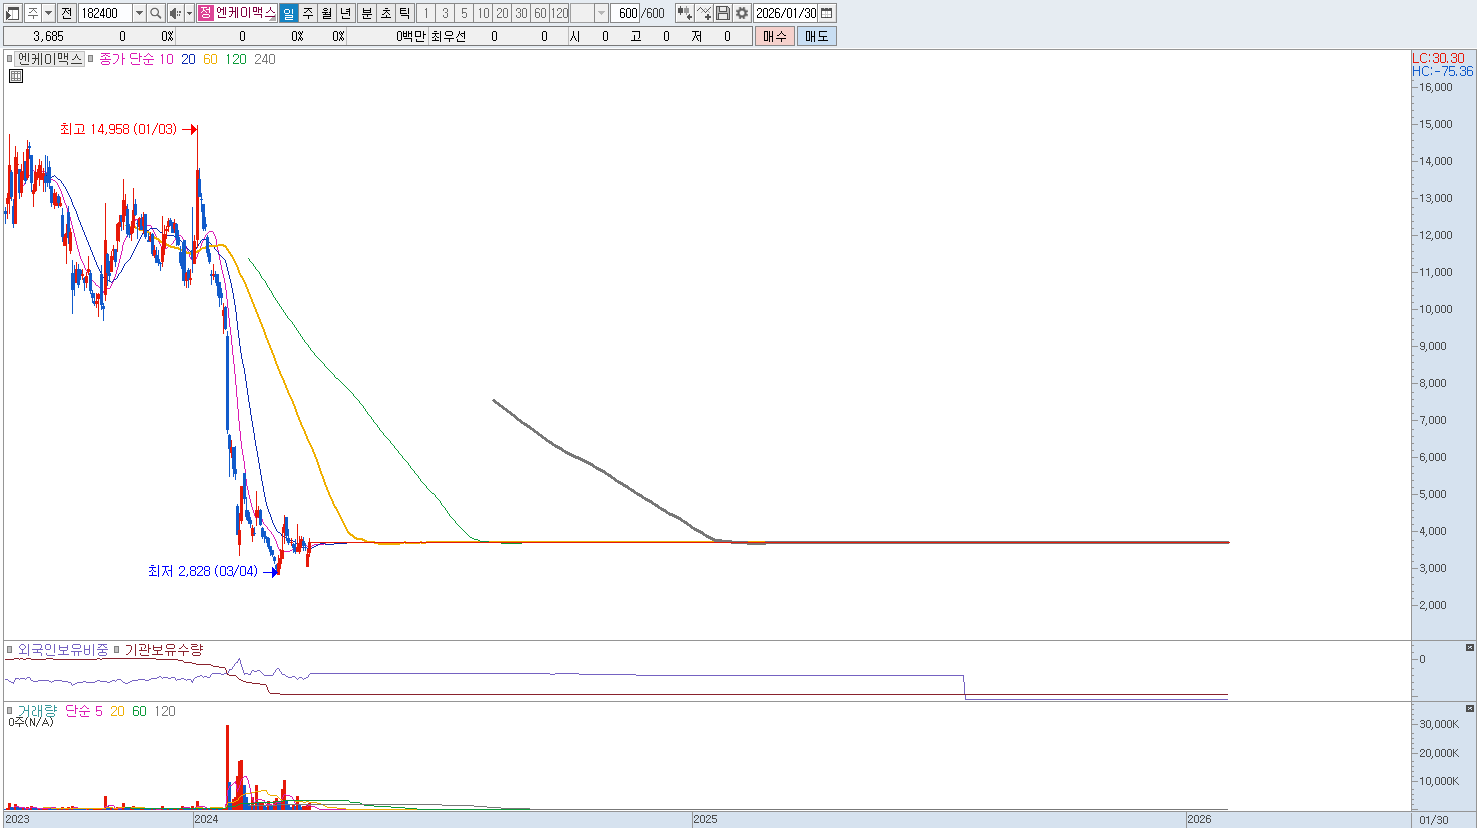Toggle the 기관보유수량 indicator marker

(x=117, y=650)
